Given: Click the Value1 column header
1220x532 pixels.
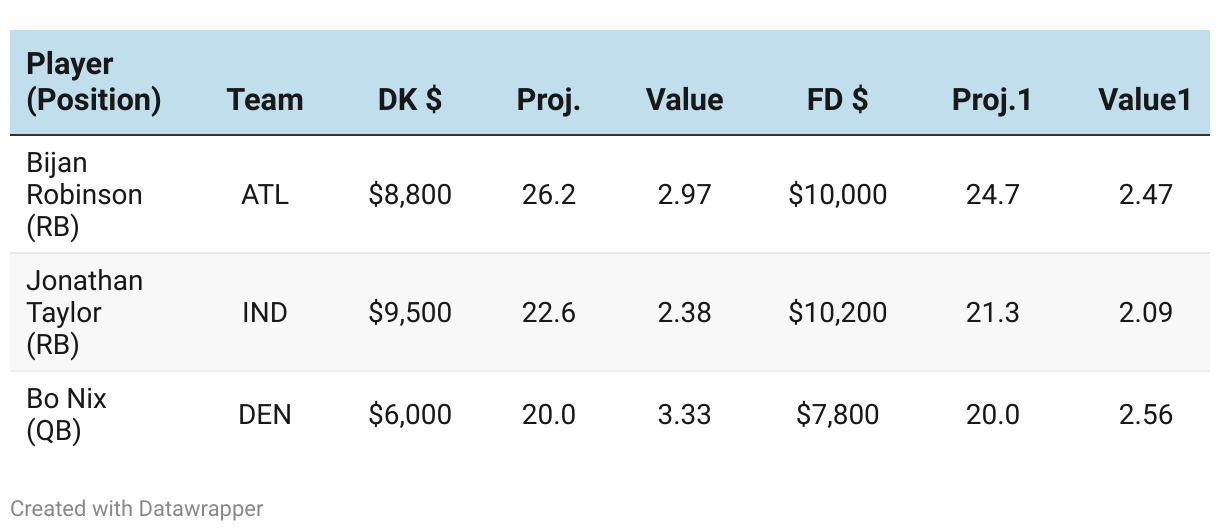Looking at the screenshot, I should tap(1144, 100).
